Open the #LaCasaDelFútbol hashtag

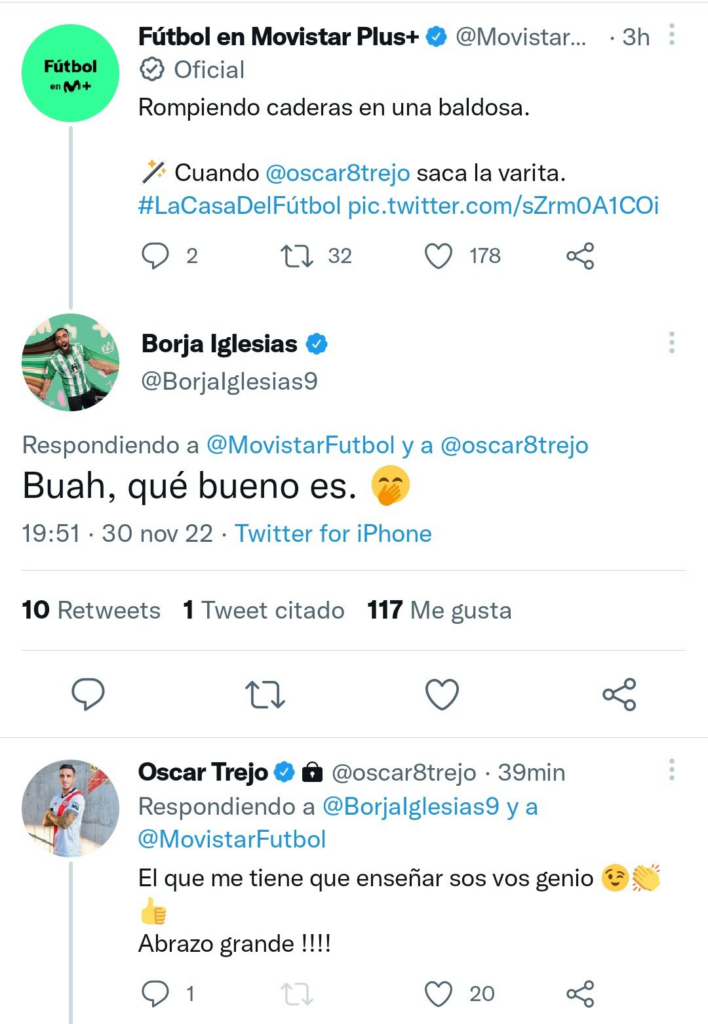pyautogui.click(x=240, y=206)
